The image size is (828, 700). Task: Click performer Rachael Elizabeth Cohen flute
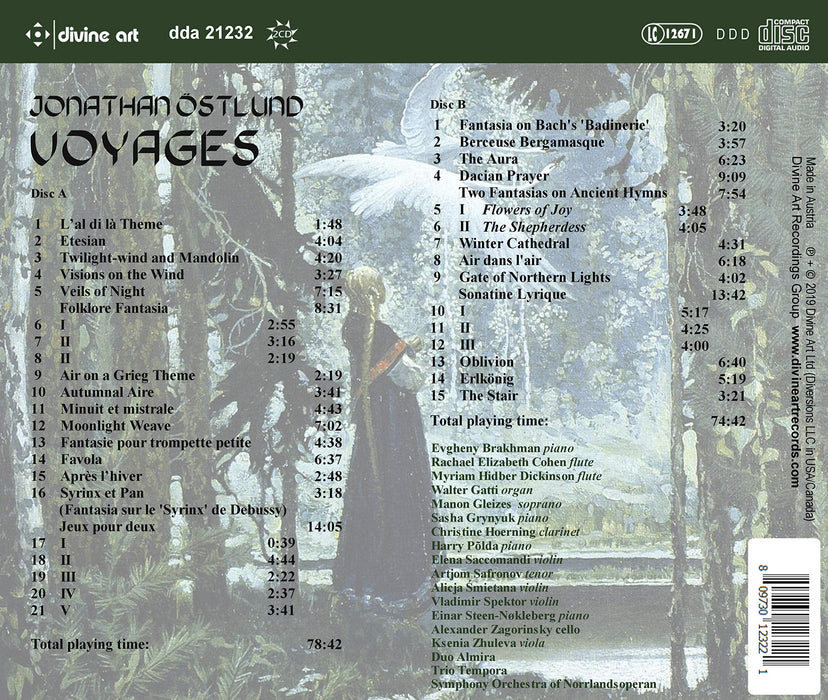click(512, 462)
